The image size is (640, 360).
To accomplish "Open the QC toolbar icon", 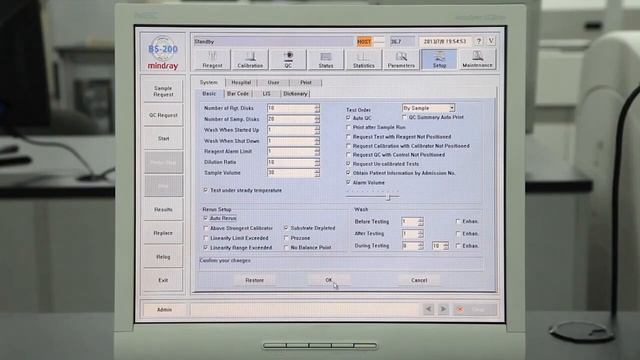I will [x=288, y=60].
